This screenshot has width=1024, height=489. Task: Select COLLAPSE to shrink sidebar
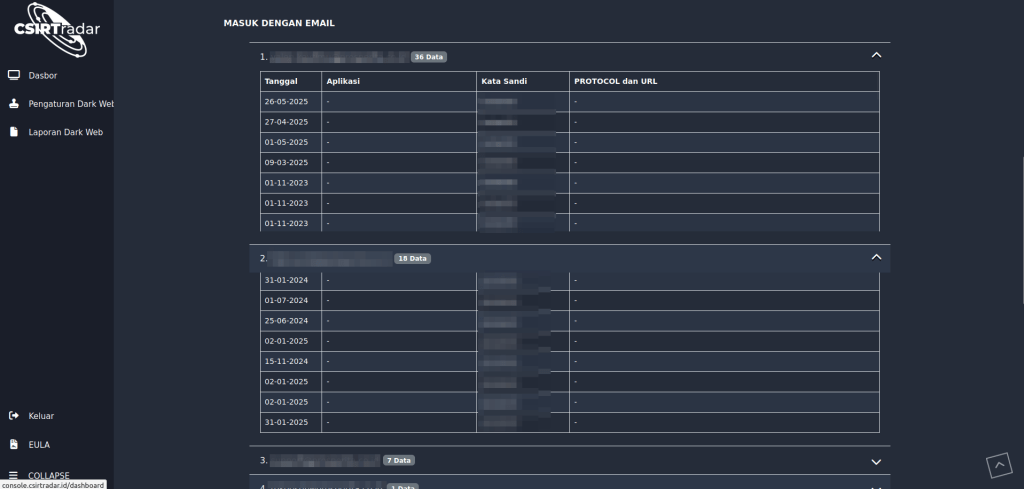pyautogui.click(x=48, y=476)
